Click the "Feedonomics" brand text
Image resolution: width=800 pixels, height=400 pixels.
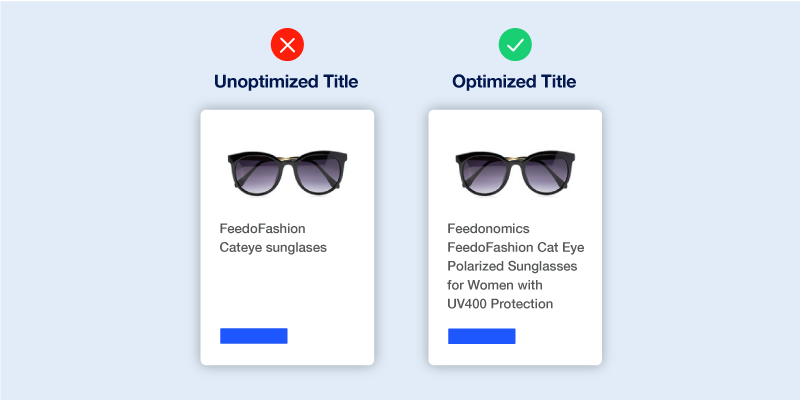[488, 229]
